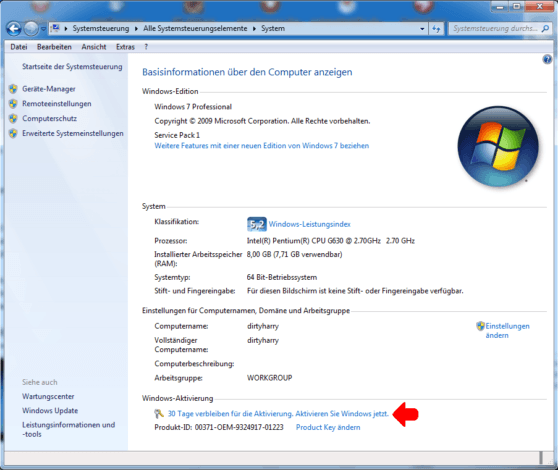Click the Windows logo orb image
The width and height of the screenshot is (558, 470).
[498, 147]
